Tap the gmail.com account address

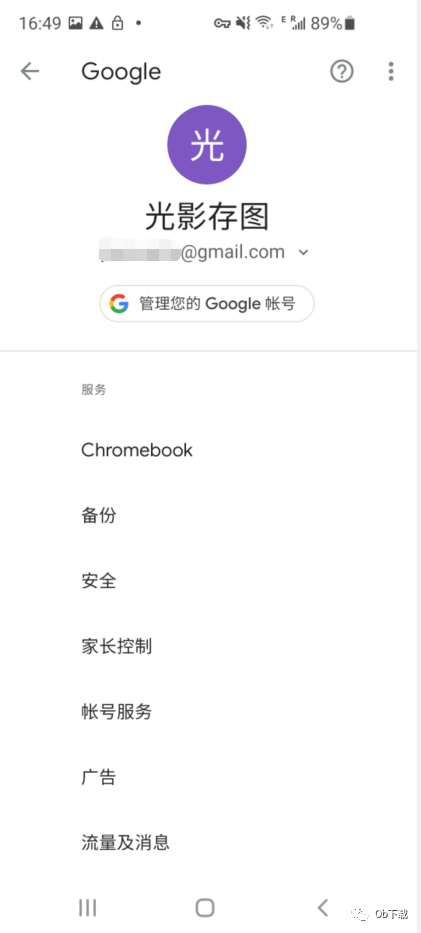(x=192, y=252)
